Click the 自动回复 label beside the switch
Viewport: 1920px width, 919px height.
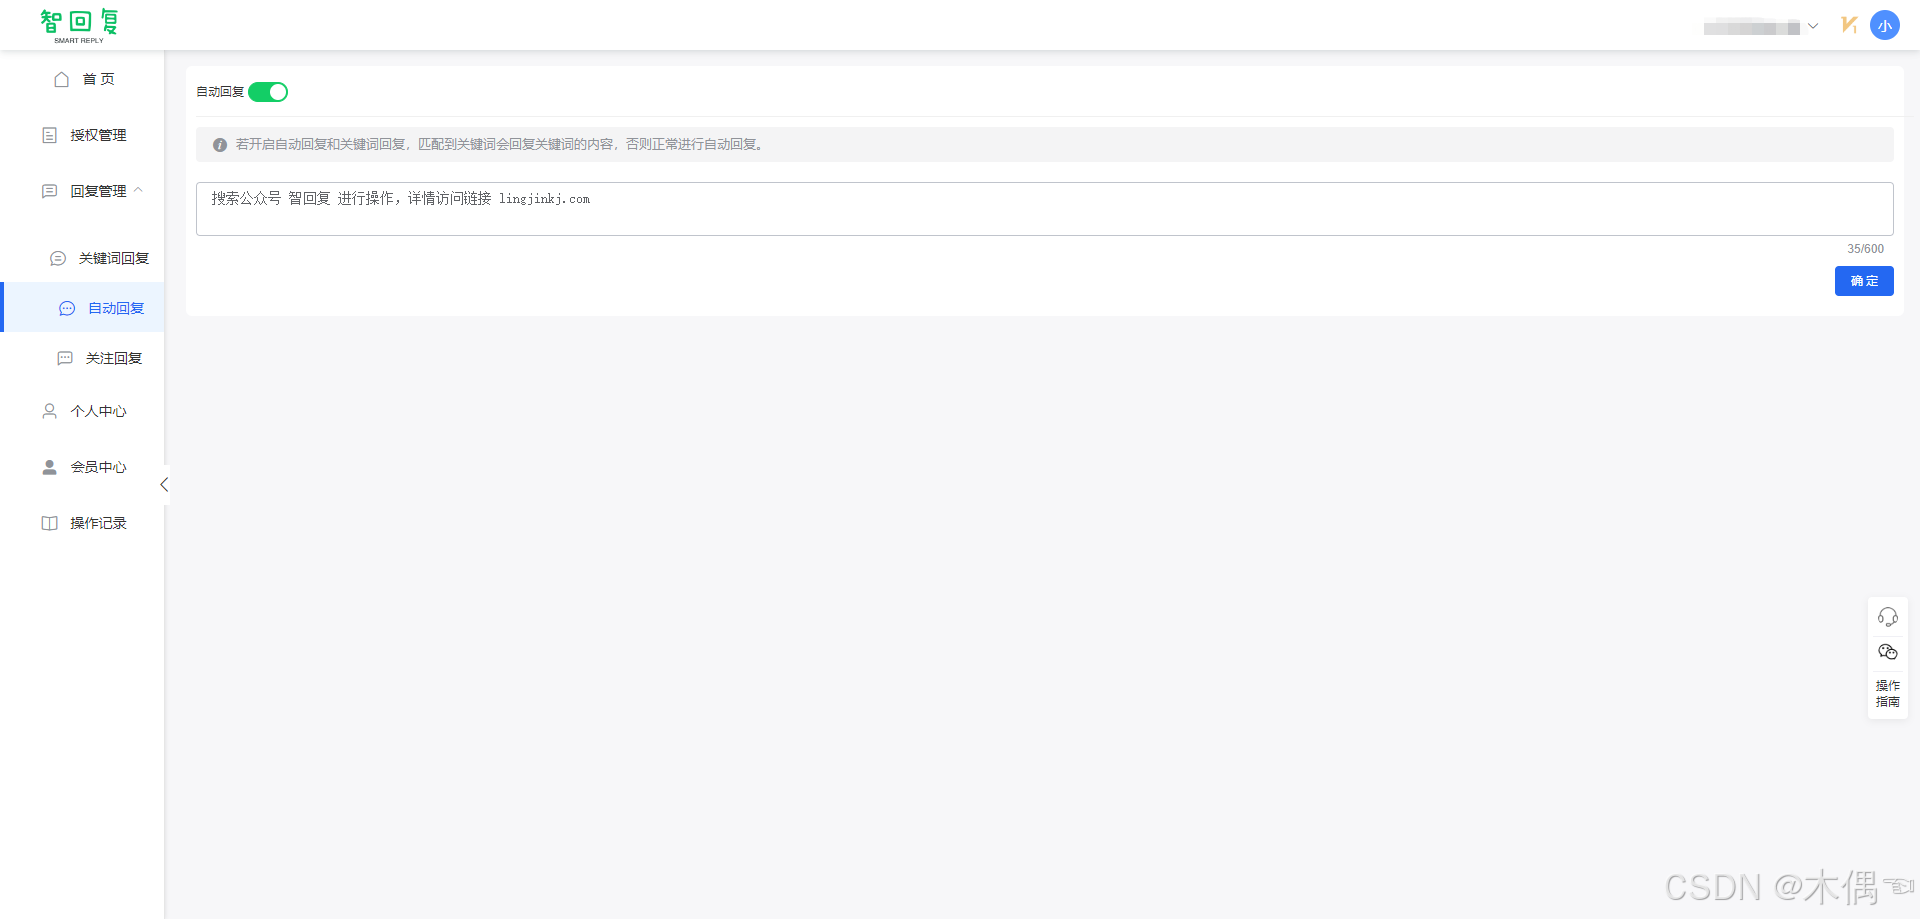point(220,92)
